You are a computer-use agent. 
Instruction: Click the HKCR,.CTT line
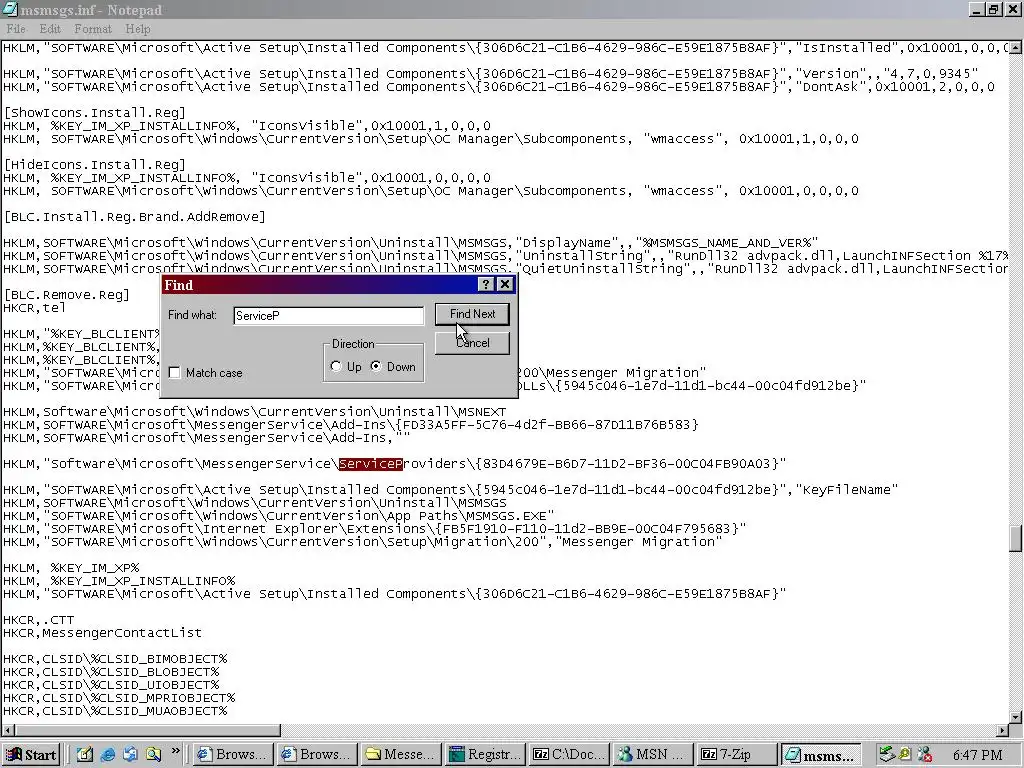[x=39, y=620]
